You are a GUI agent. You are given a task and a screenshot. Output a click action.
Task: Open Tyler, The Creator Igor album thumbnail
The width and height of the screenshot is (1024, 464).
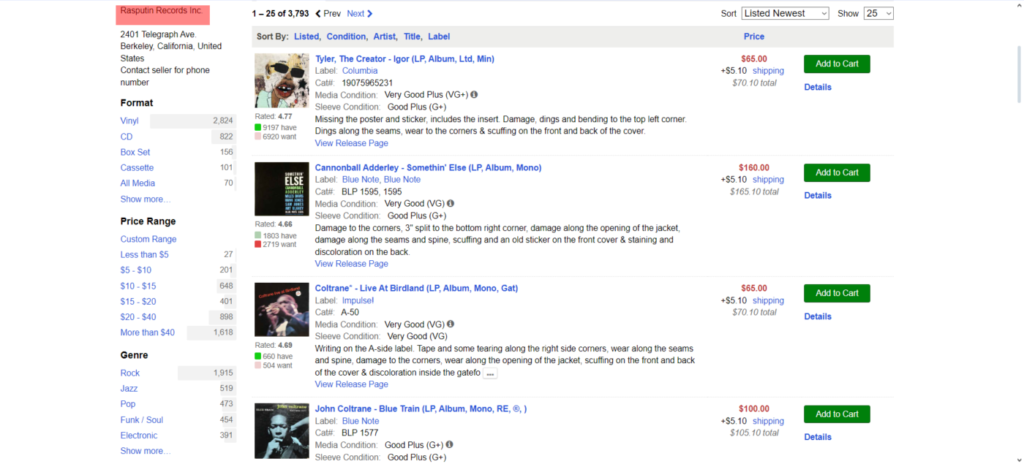pos(281,81)
